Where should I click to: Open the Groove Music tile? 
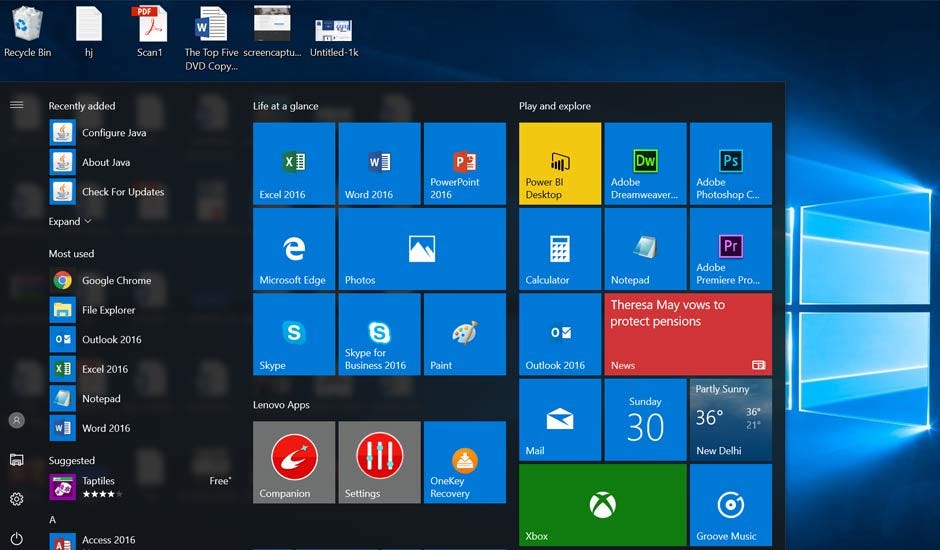tap(730, 505)
